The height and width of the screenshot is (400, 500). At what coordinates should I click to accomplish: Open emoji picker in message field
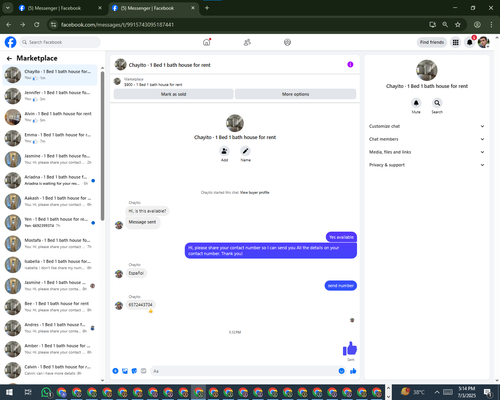[x=341, y=371]
